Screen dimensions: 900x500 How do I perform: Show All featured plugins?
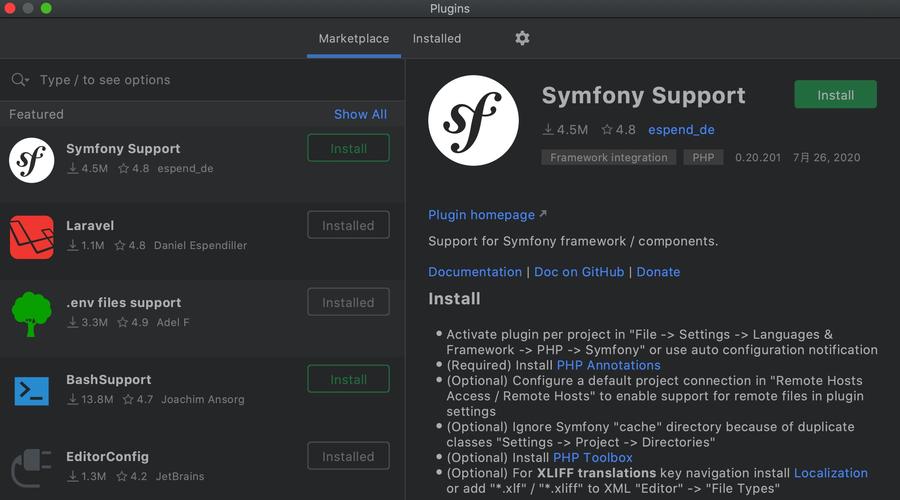[360, 114]
